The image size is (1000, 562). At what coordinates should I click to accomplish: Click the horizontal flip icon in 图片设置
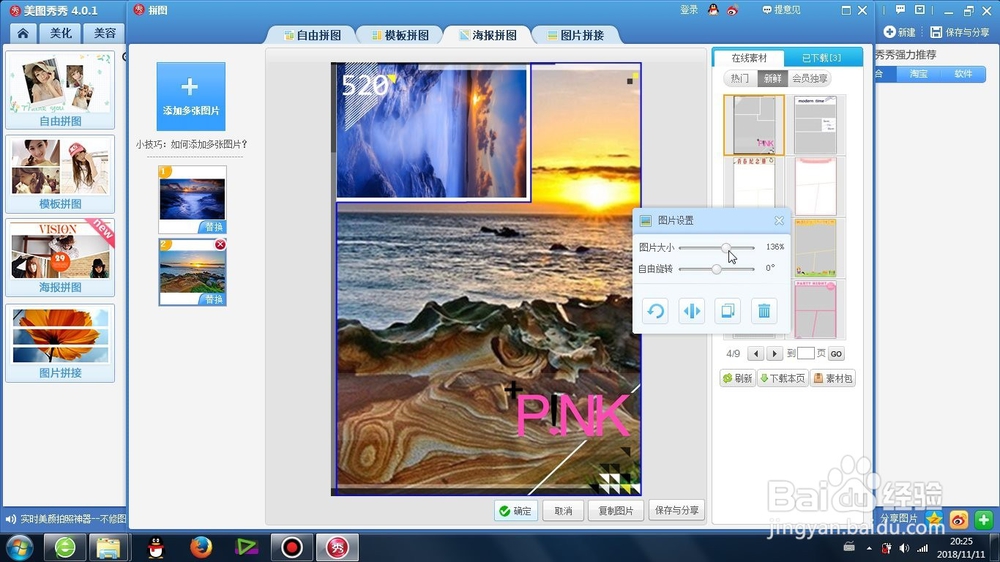[x=691, y=311]
